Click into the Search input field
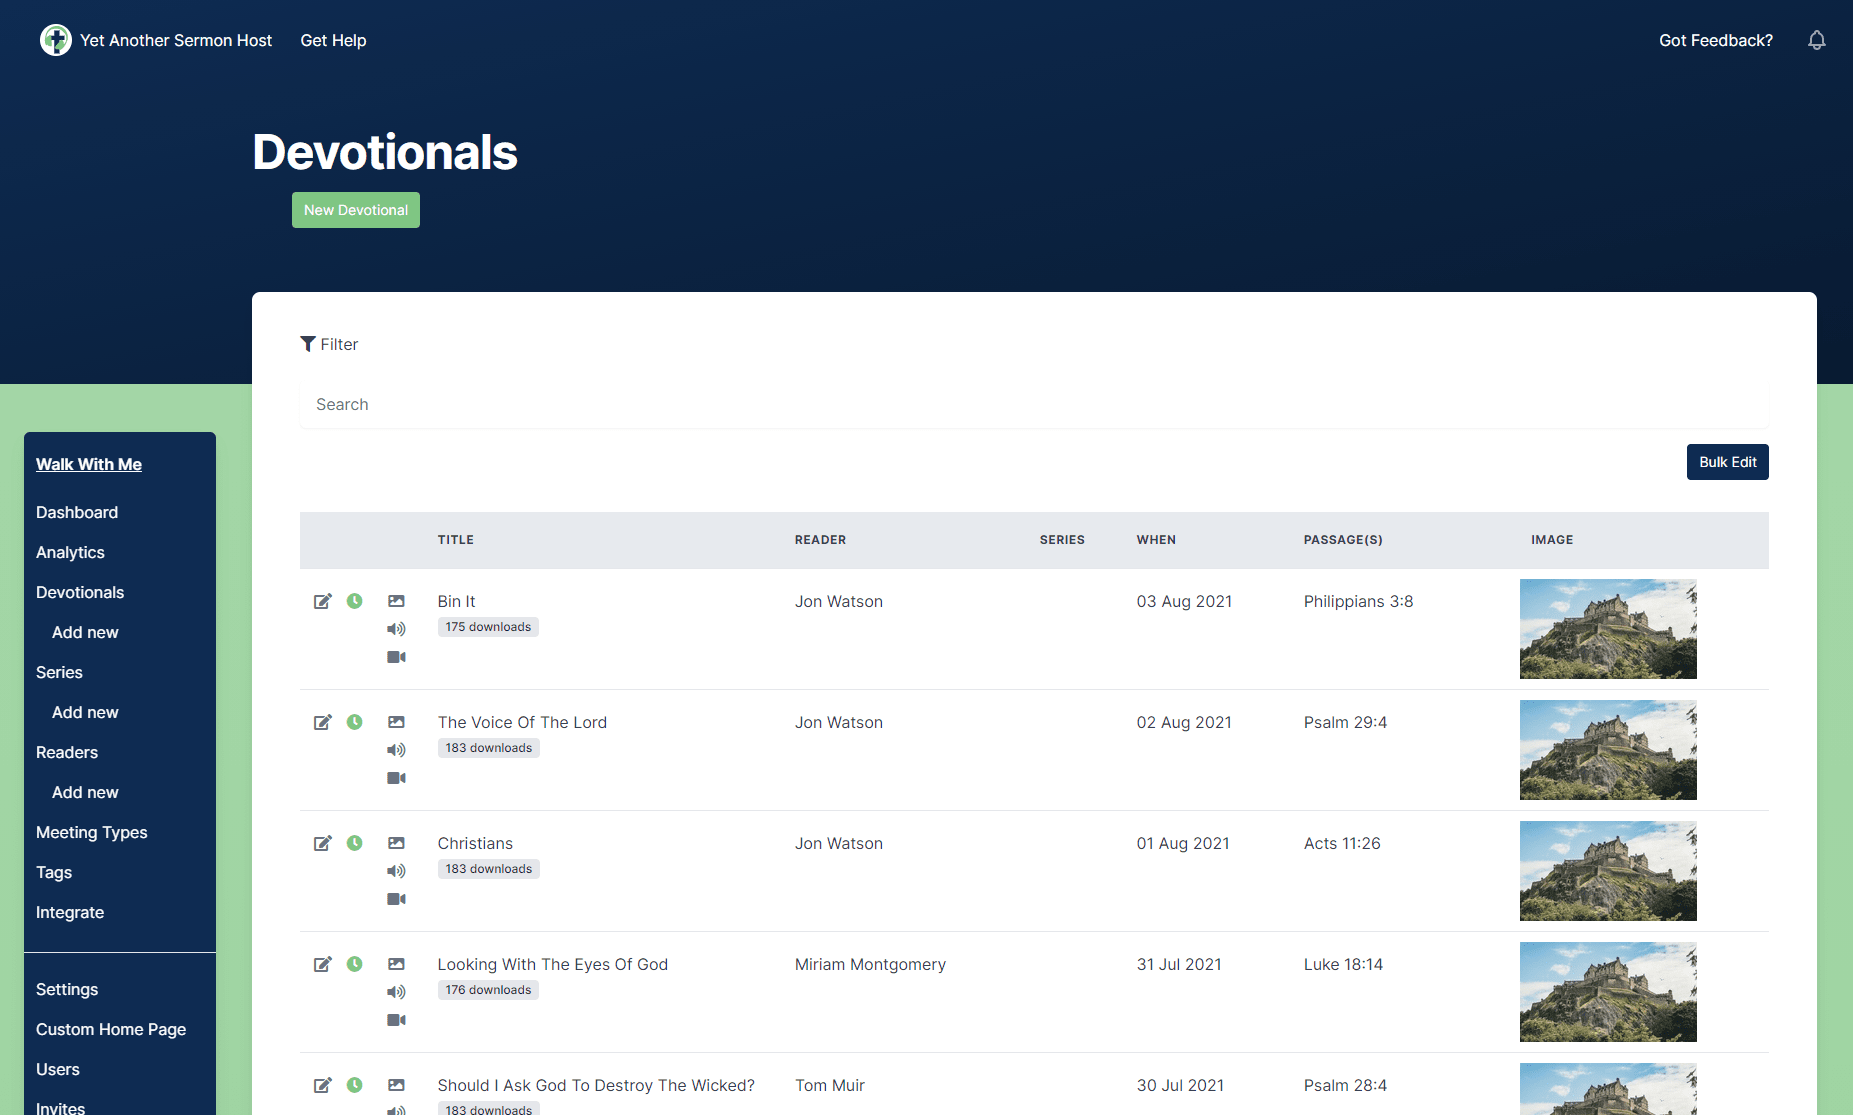The width and height of the screenshot is (1853, 1115). coord(1034,404)
